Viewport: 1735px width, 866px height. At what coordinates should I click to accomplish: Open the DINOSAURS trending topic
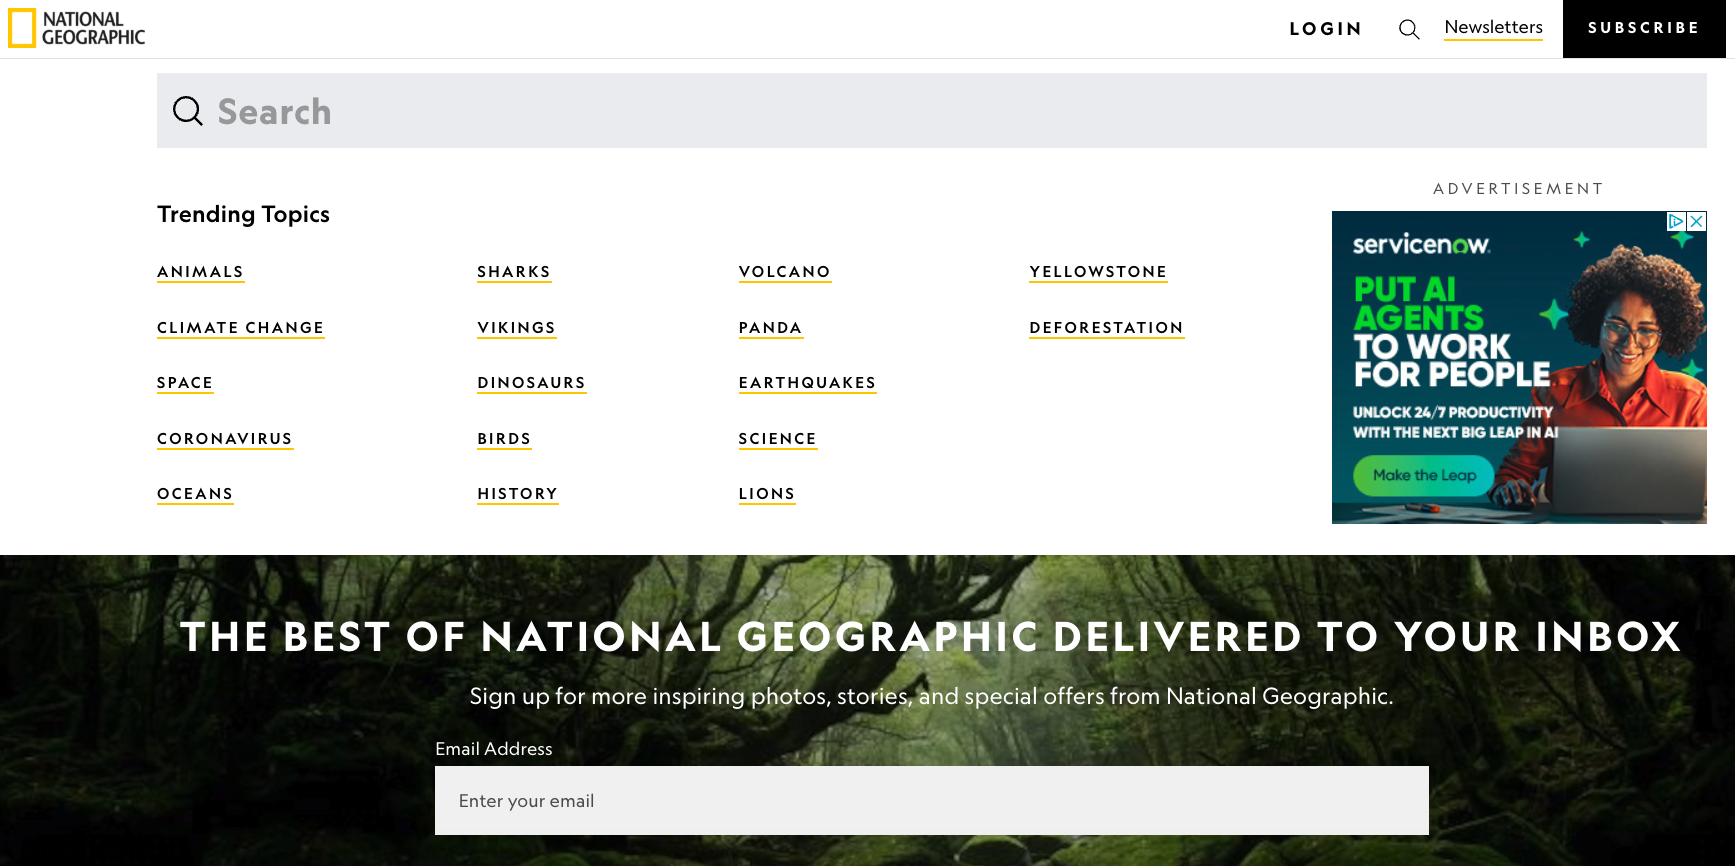tap(532, 383)
